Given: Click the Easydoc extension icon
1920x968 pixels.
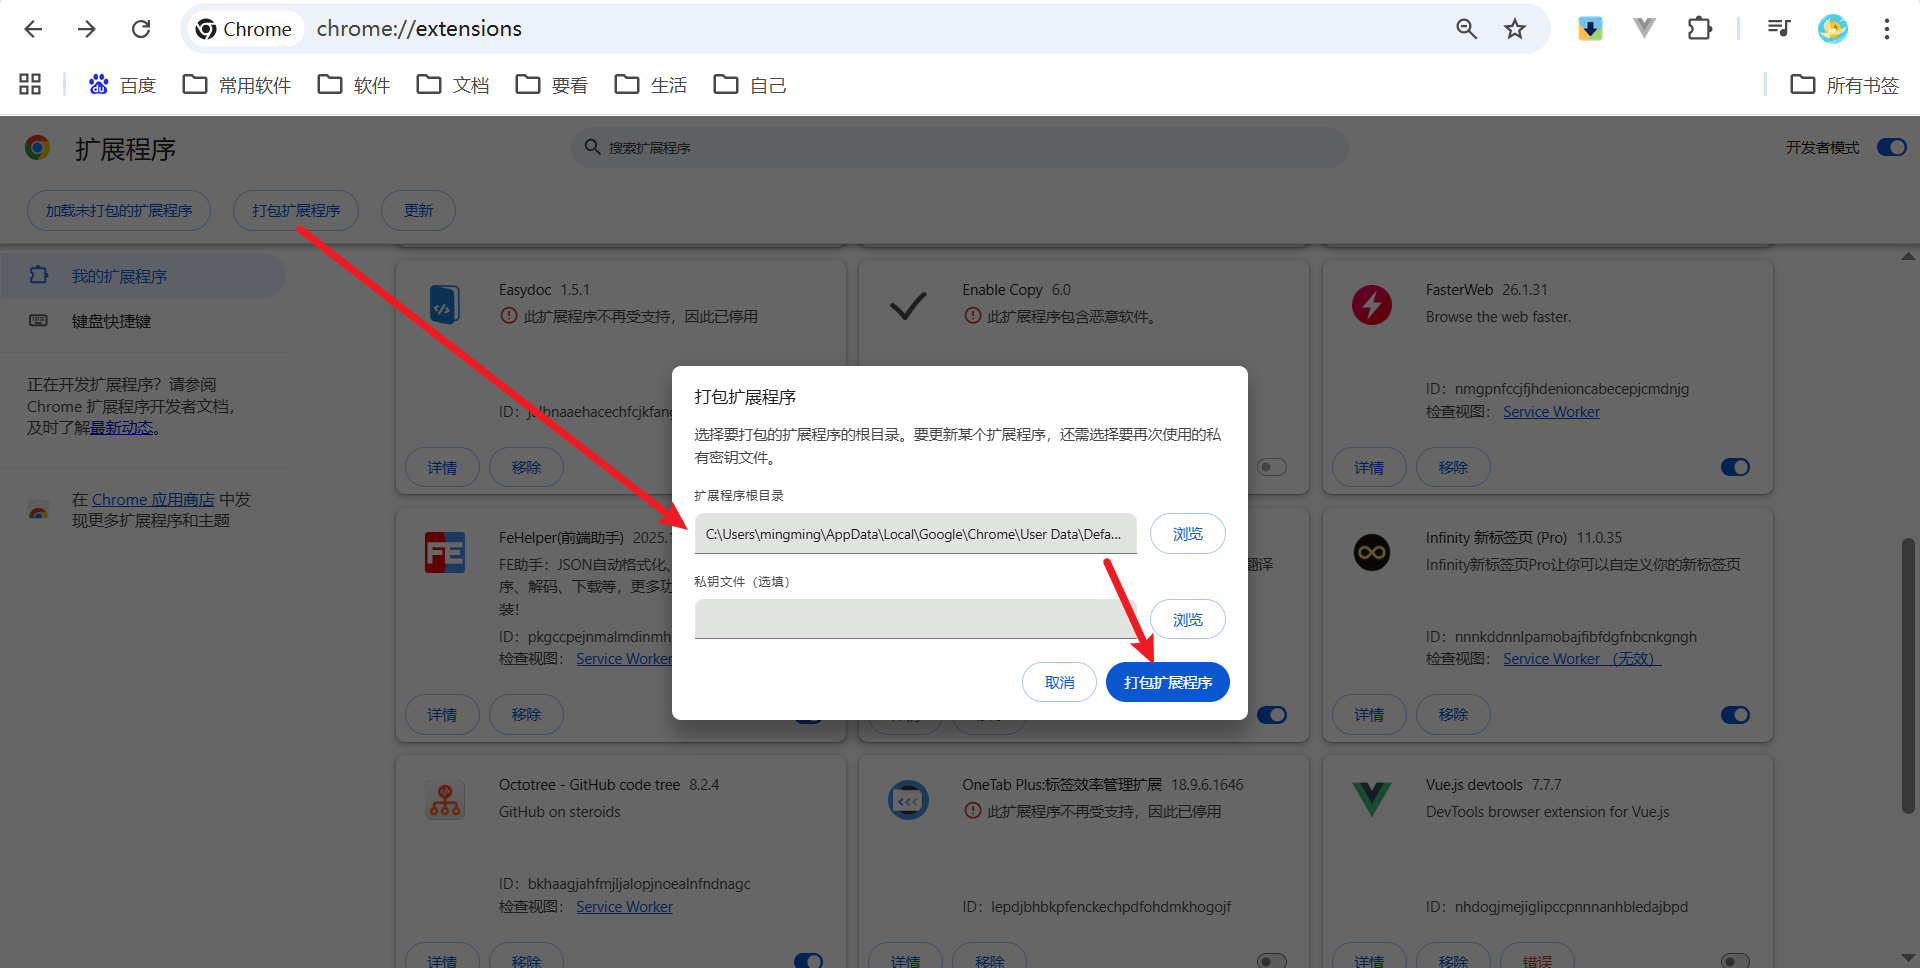Looking at the screenshot, I should pos(445,304).
